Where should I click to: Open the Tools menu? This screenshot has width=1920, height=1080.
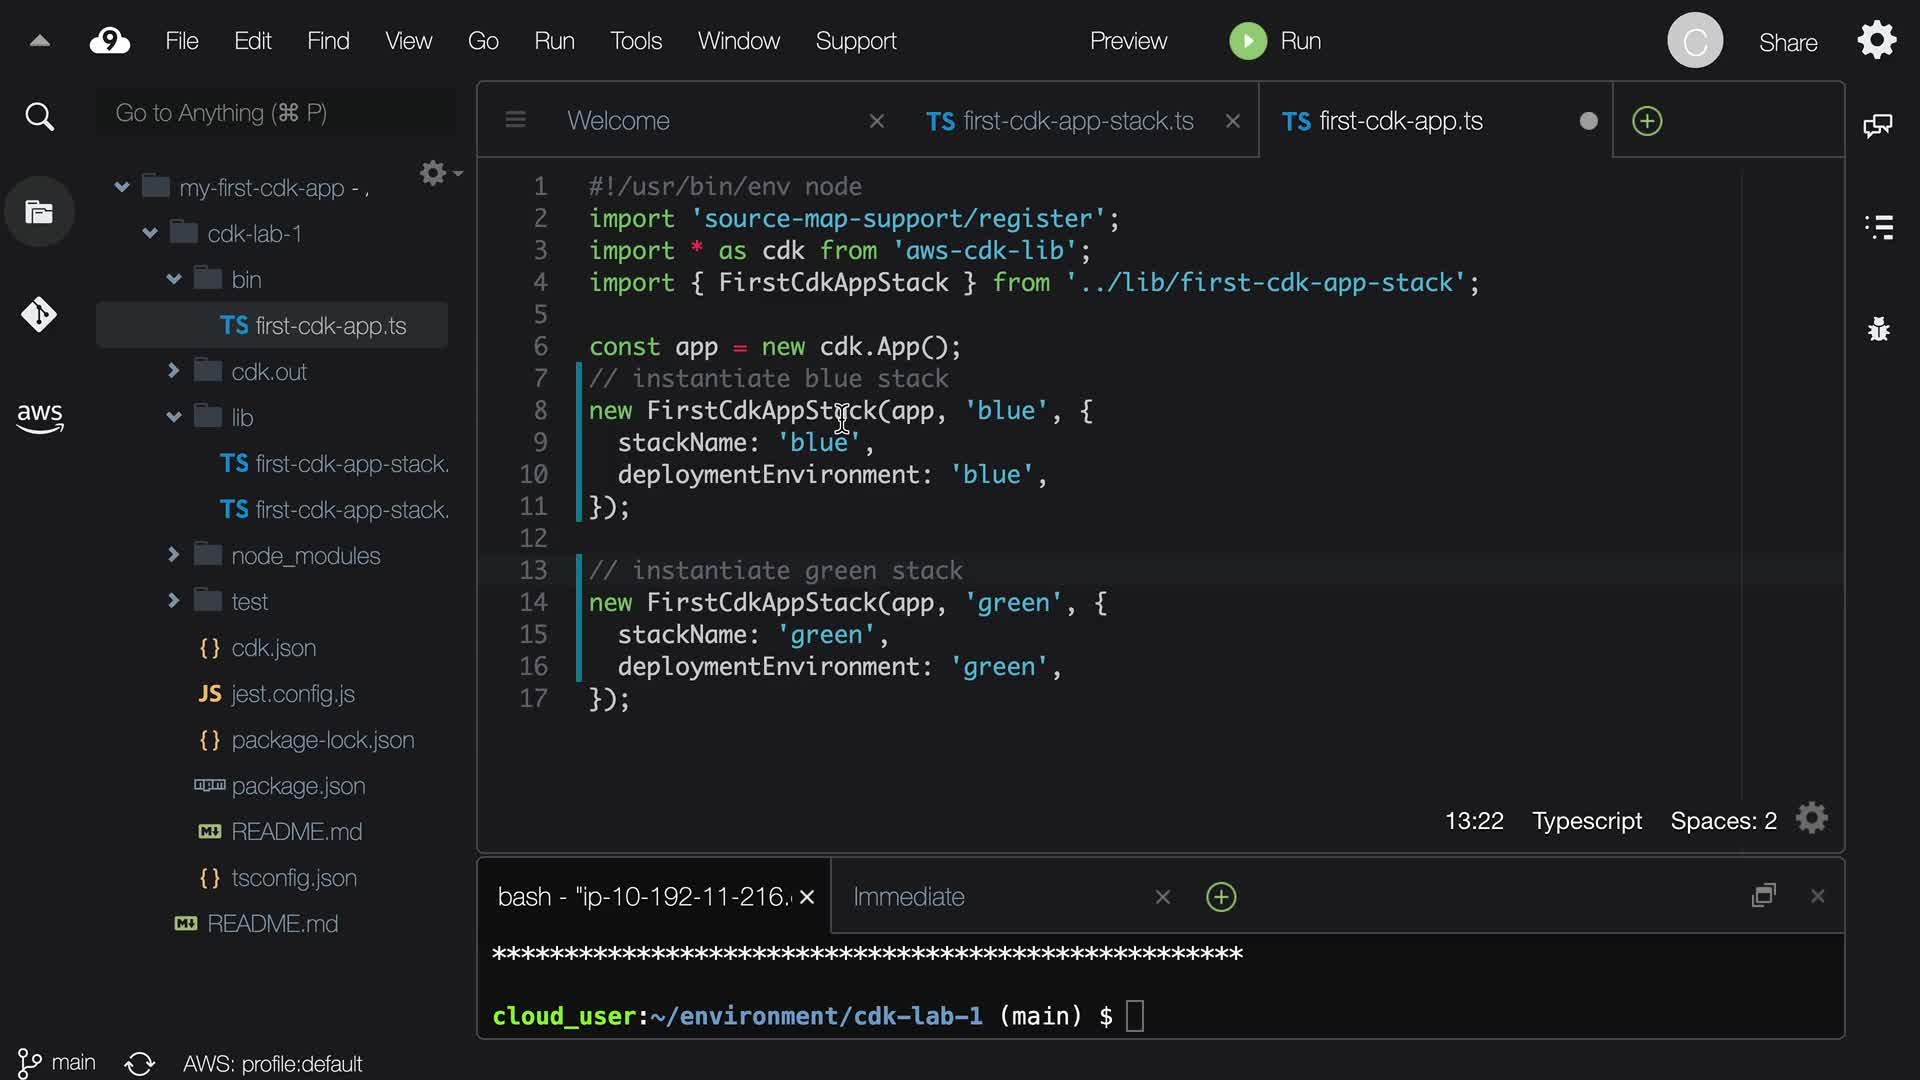point(636,41)
